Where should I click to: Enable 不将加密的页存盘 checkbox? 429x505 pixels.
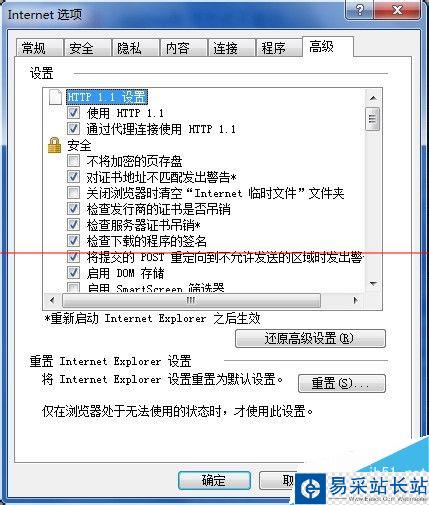click(73, 161)
